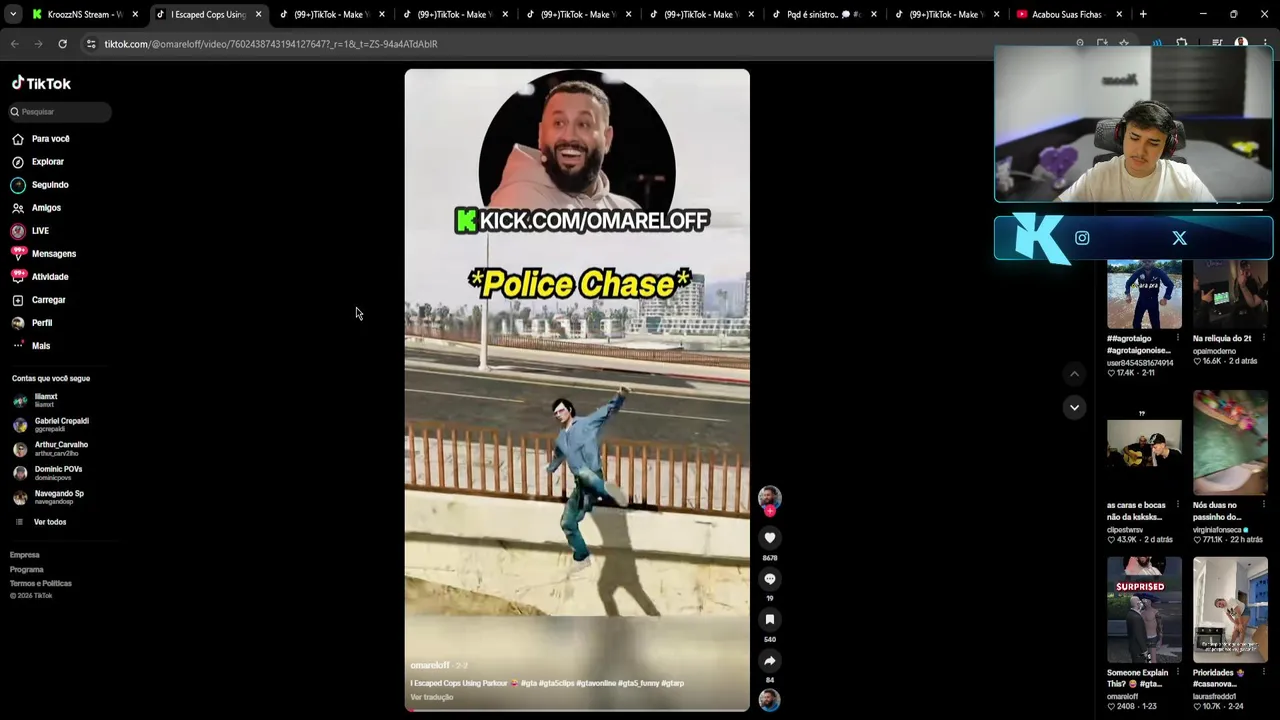Viewport: 1280px width, 720px height.
Task: Seek on the video progress bar
Action: (x=577, y=710)
